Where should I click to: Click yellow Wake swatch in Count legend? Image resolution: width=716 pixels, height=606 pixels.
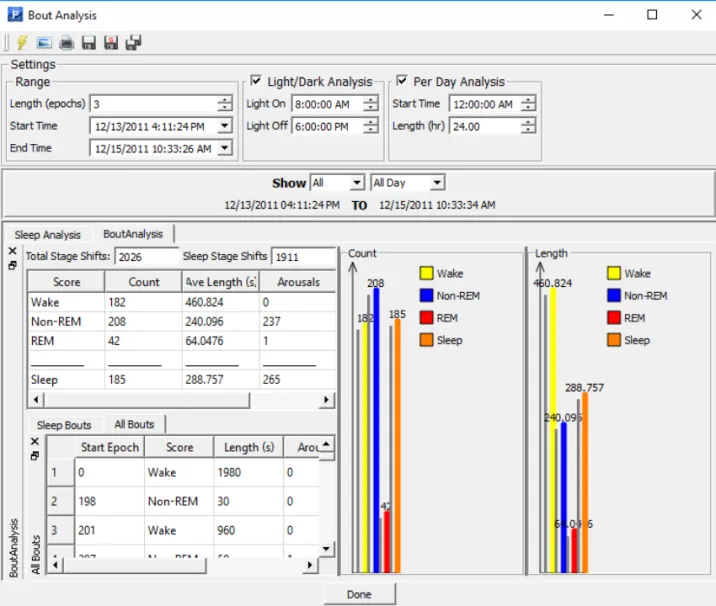[x=426, y=273]
